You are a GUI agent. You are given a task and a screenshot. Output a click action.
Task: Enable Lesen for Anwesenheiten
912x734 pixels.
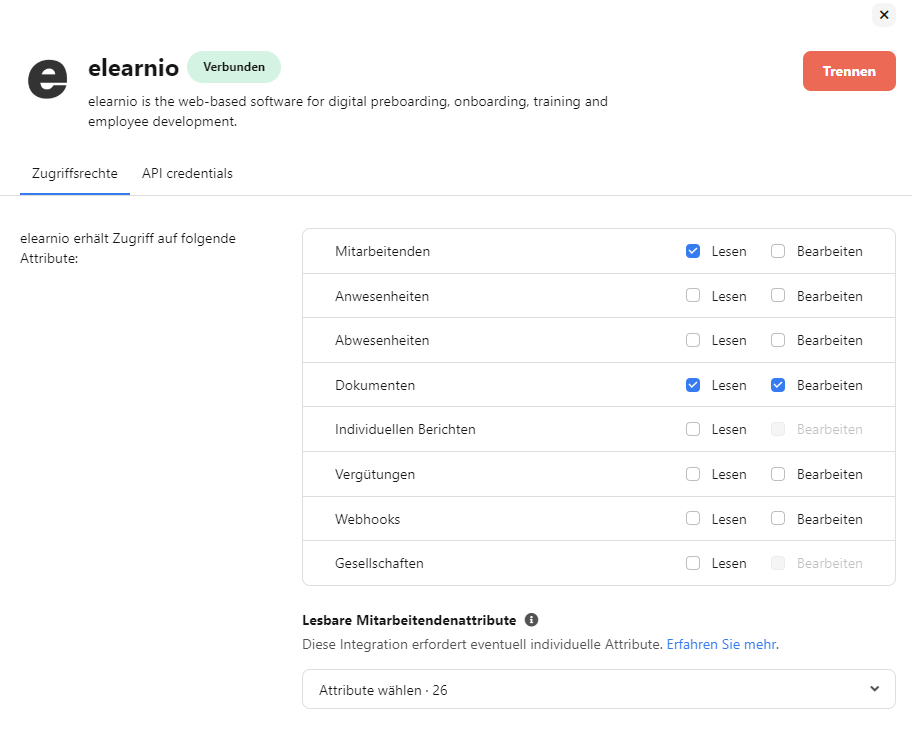pyautogui.click(x=693, y=295)
